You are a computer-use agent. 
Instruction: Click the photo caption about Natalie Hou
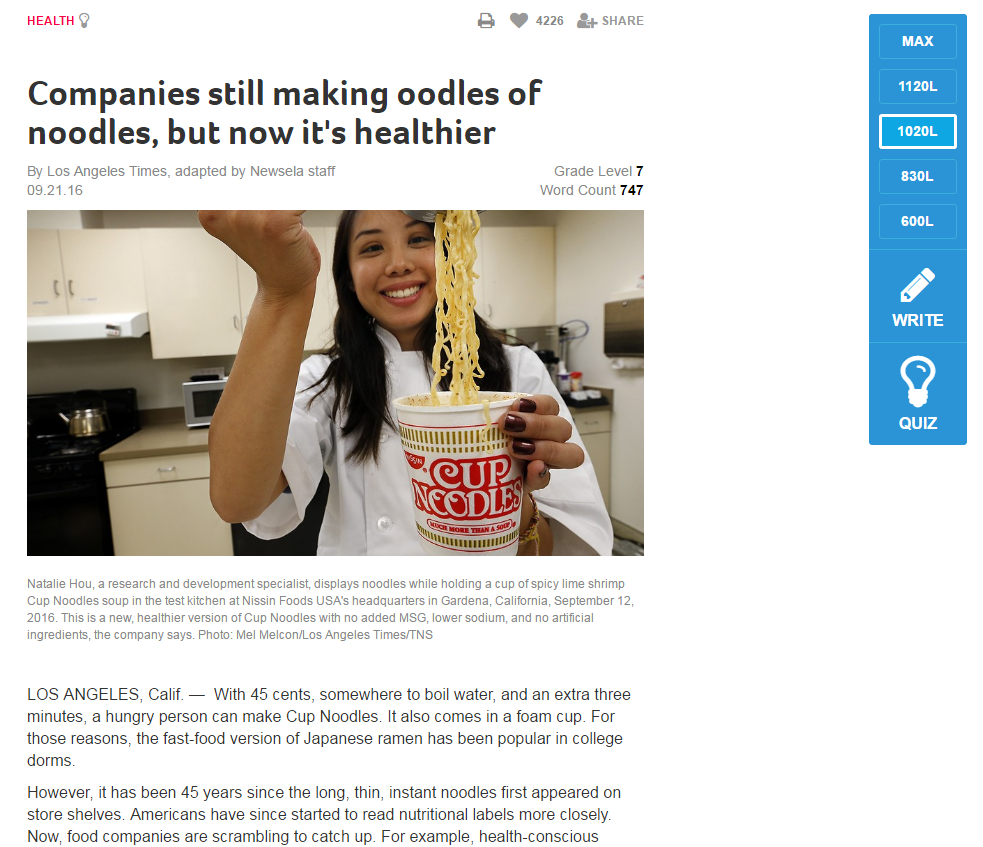(x=330, y=609)
